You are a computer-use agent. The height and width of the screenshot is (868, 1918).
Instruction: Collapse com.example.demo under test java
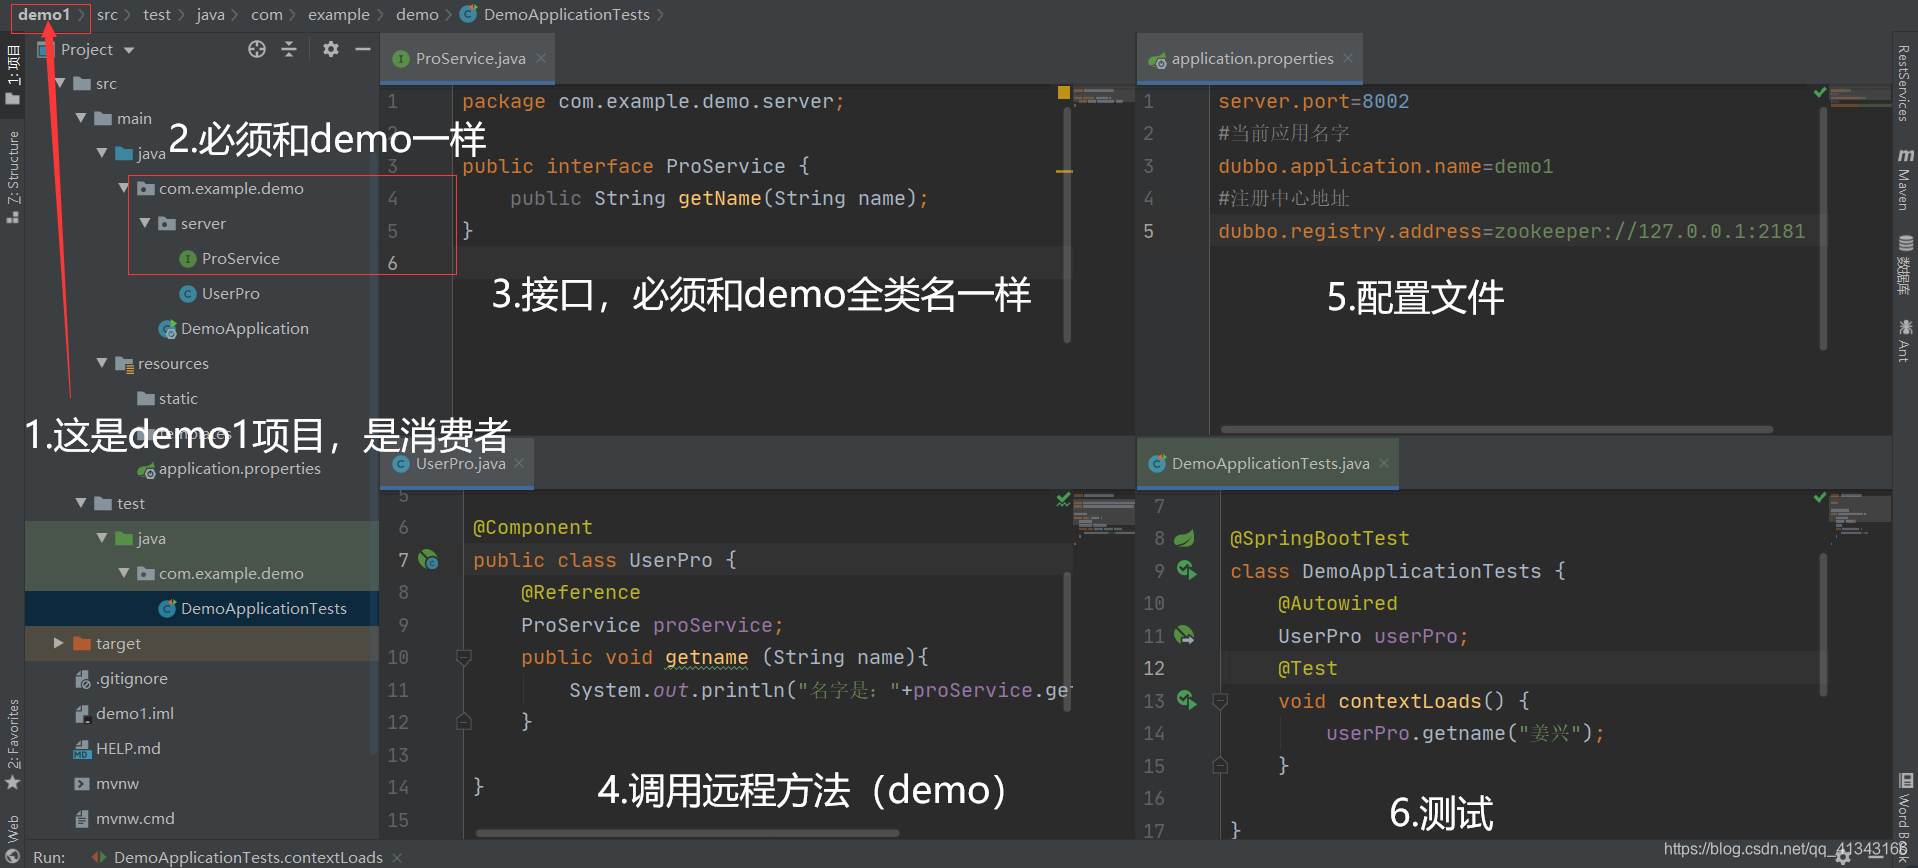[124, 573]
